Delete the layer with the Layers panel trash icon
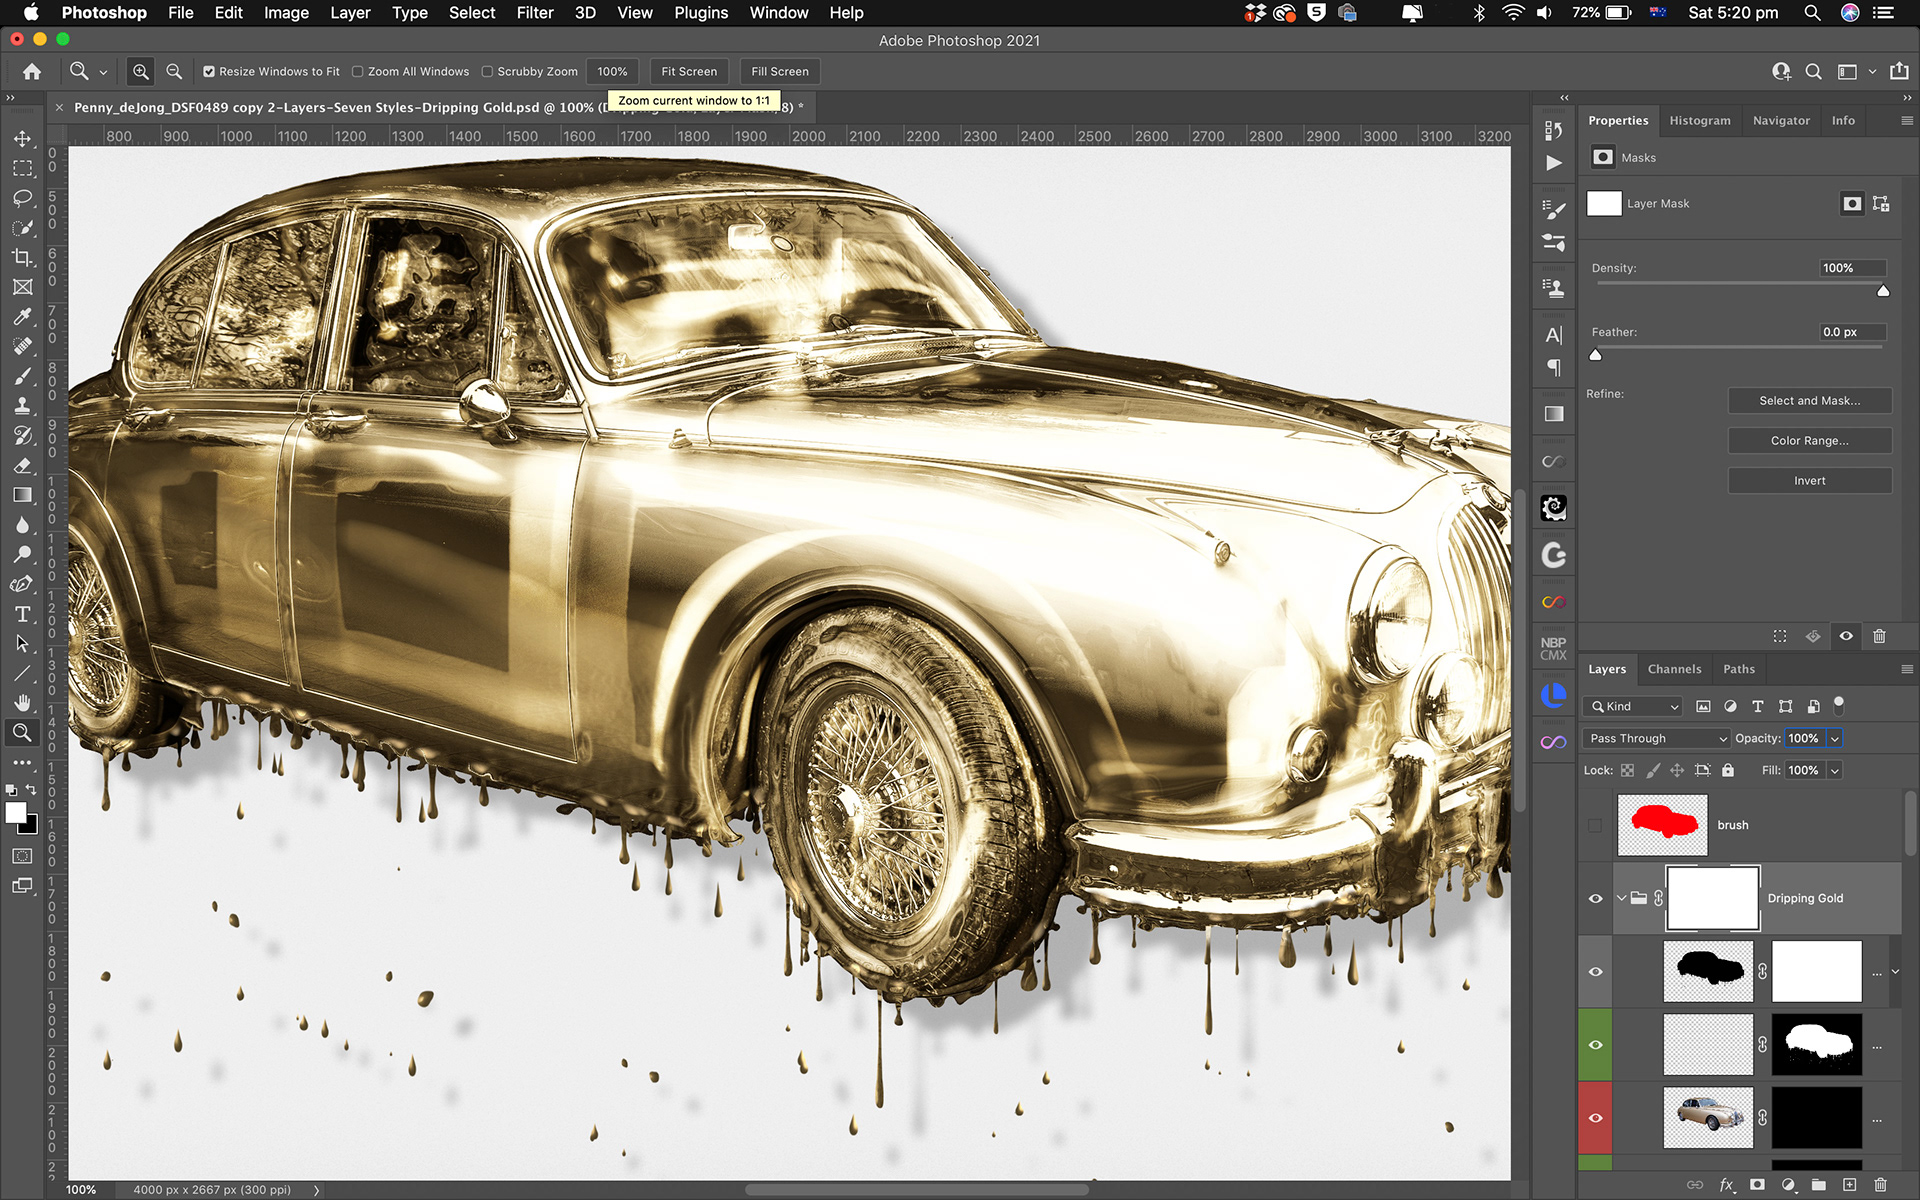 [1880, 1185]
